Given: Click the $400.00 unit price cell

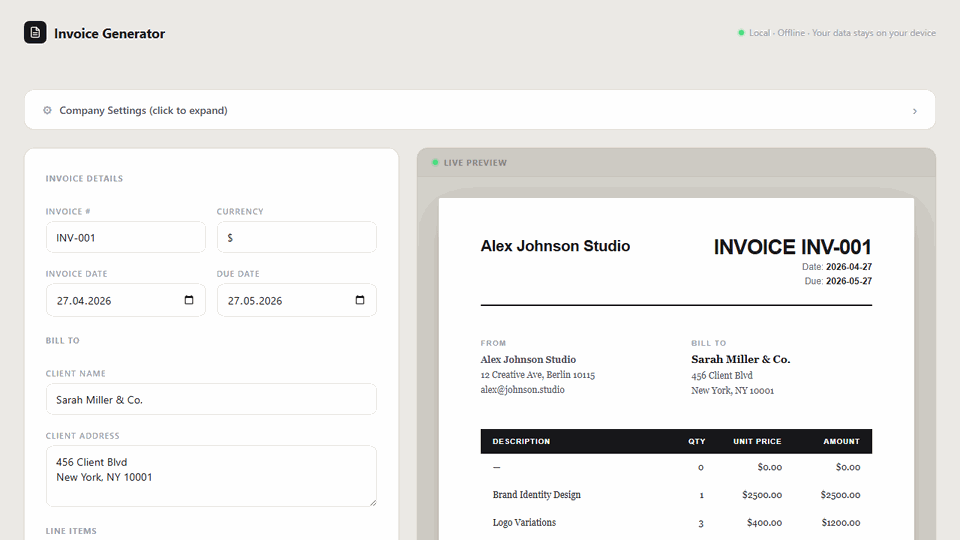Looking at the screenshot, I should tap(764, 523).
